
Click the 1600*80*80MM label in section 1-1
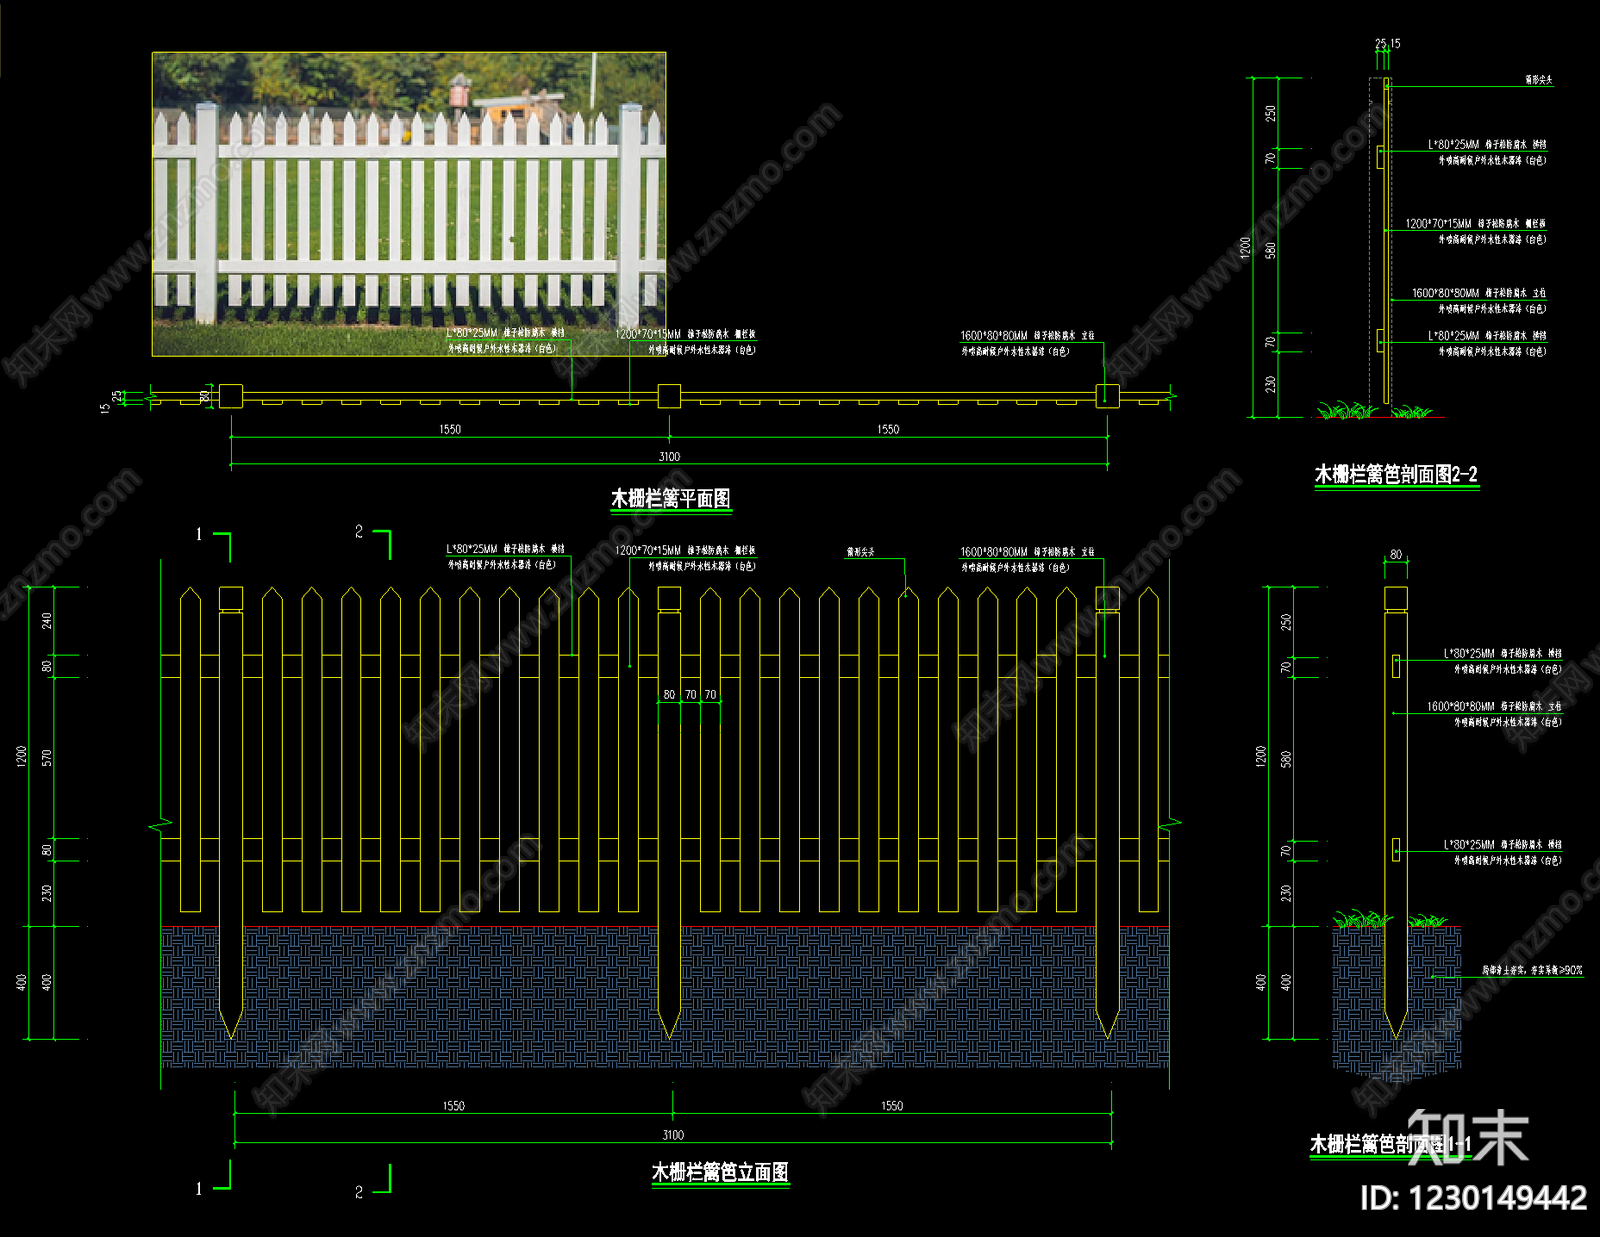[1494, 706]
